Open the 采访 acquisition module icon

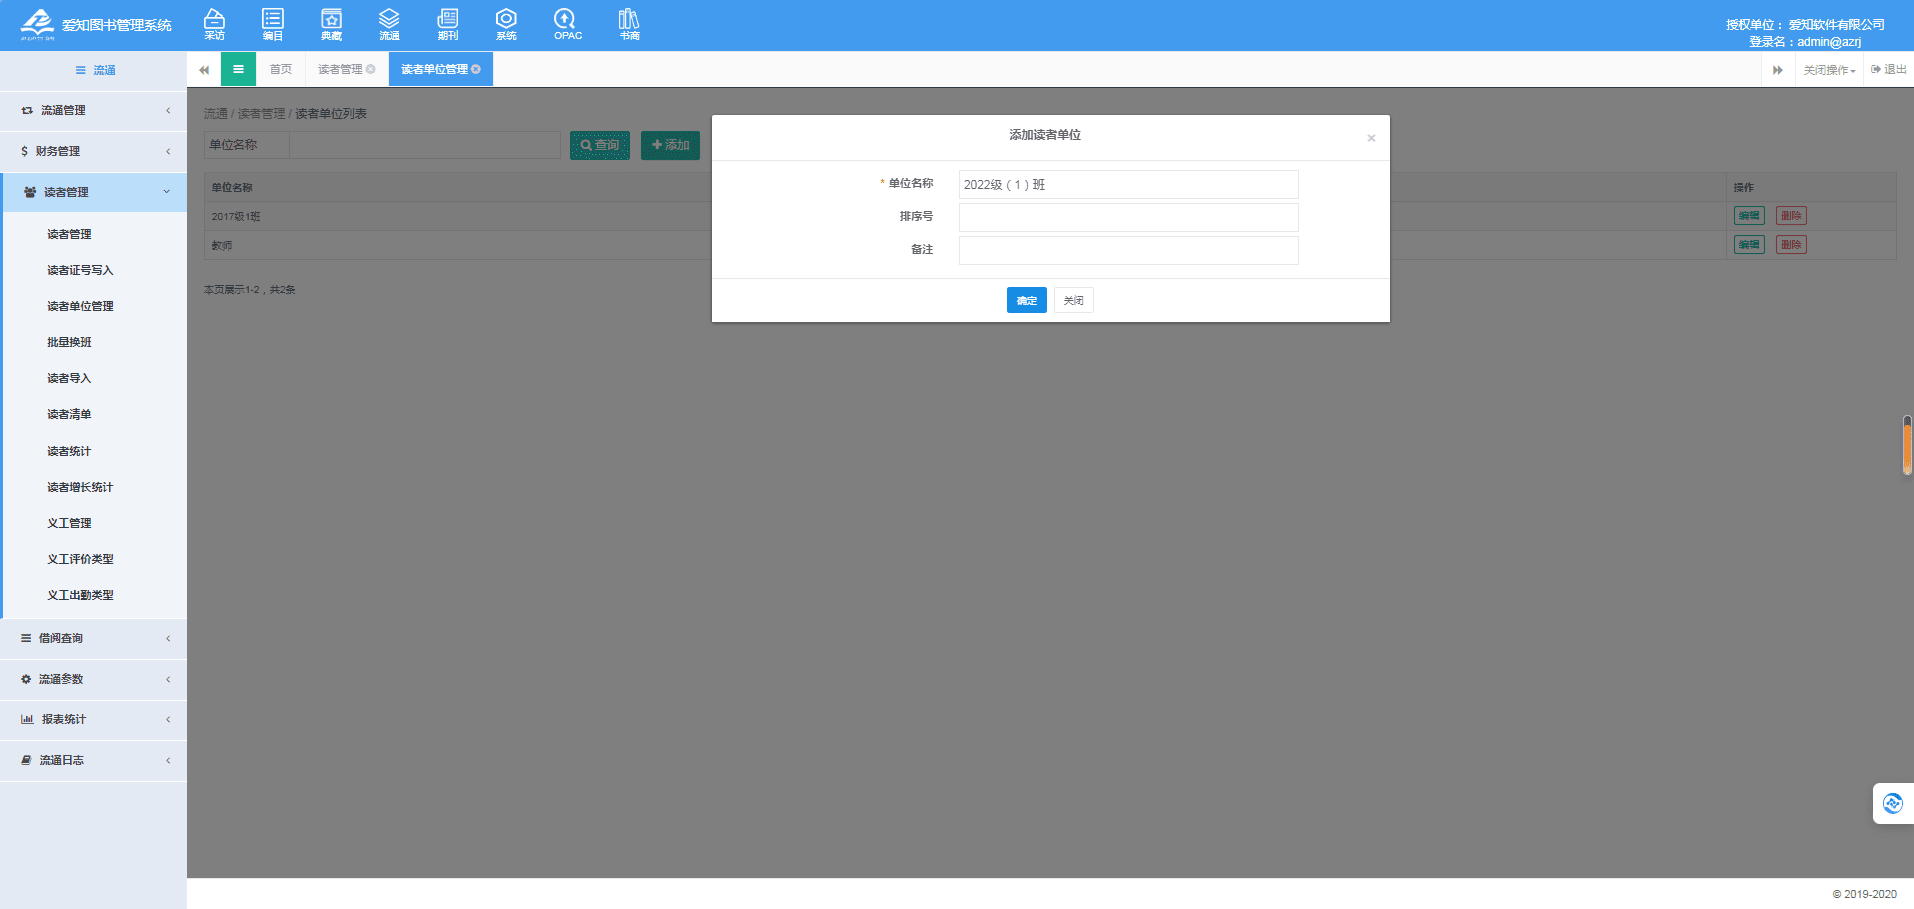tap(214, 24)
